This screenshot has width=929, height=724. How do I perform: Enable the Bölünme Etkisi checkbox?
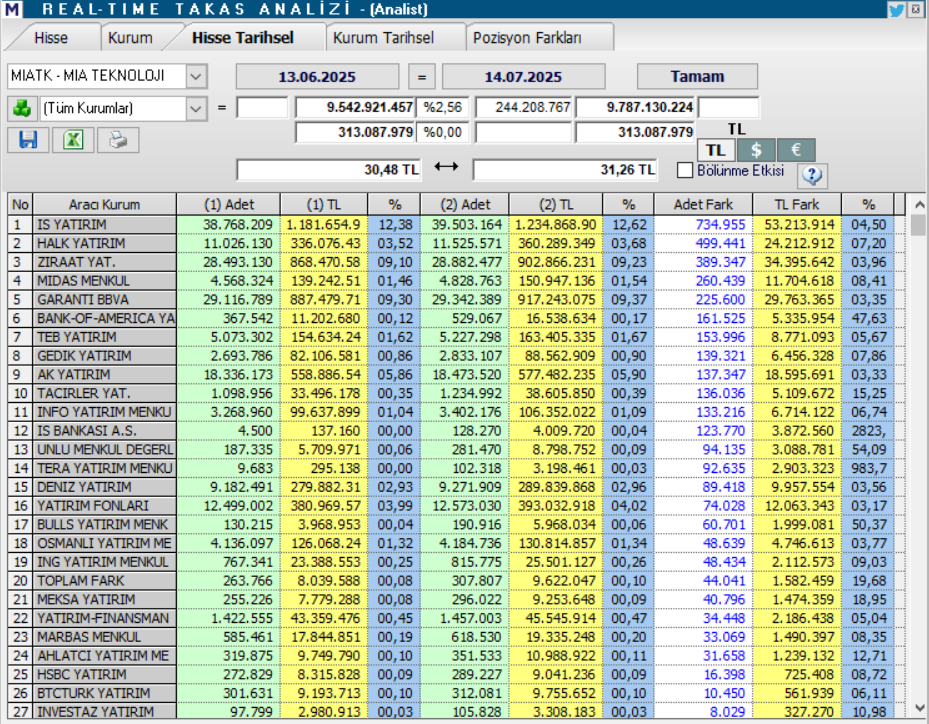coord(685,171)
